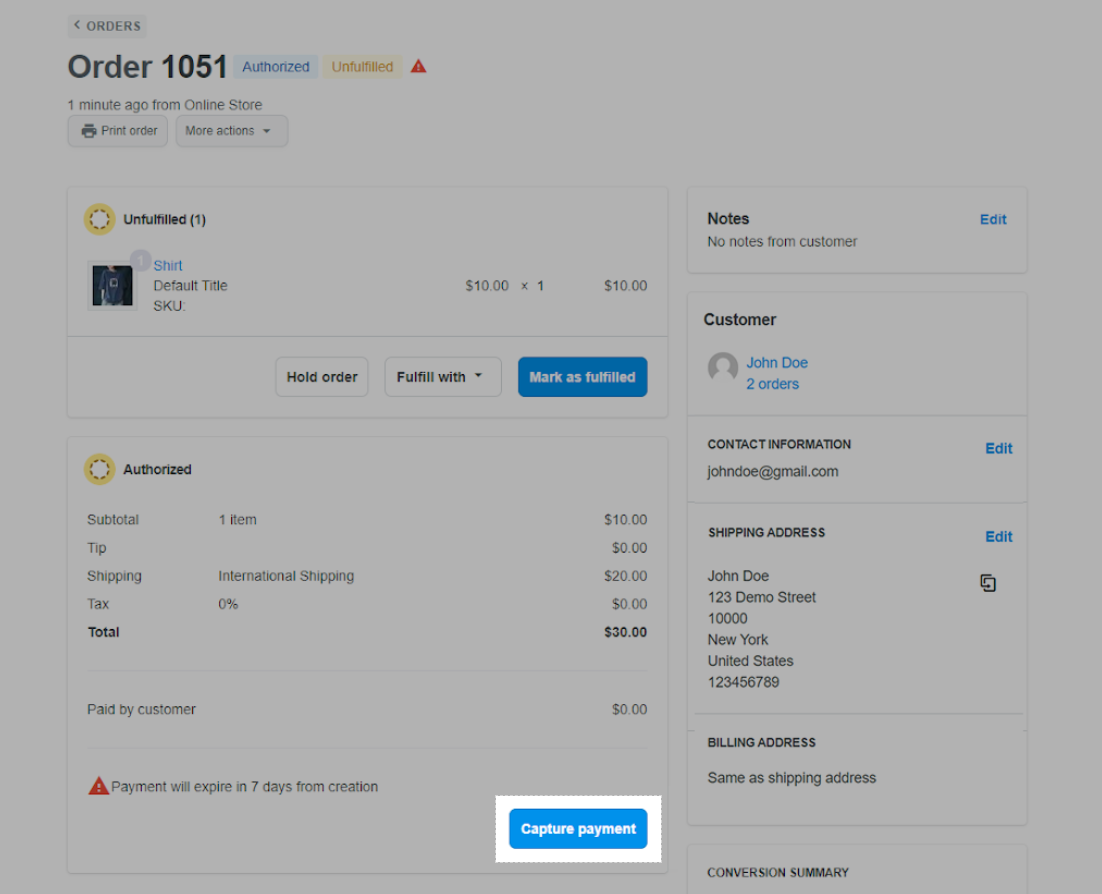Edit the shipping address
The image size is (1102, 894).
point(998,536)
